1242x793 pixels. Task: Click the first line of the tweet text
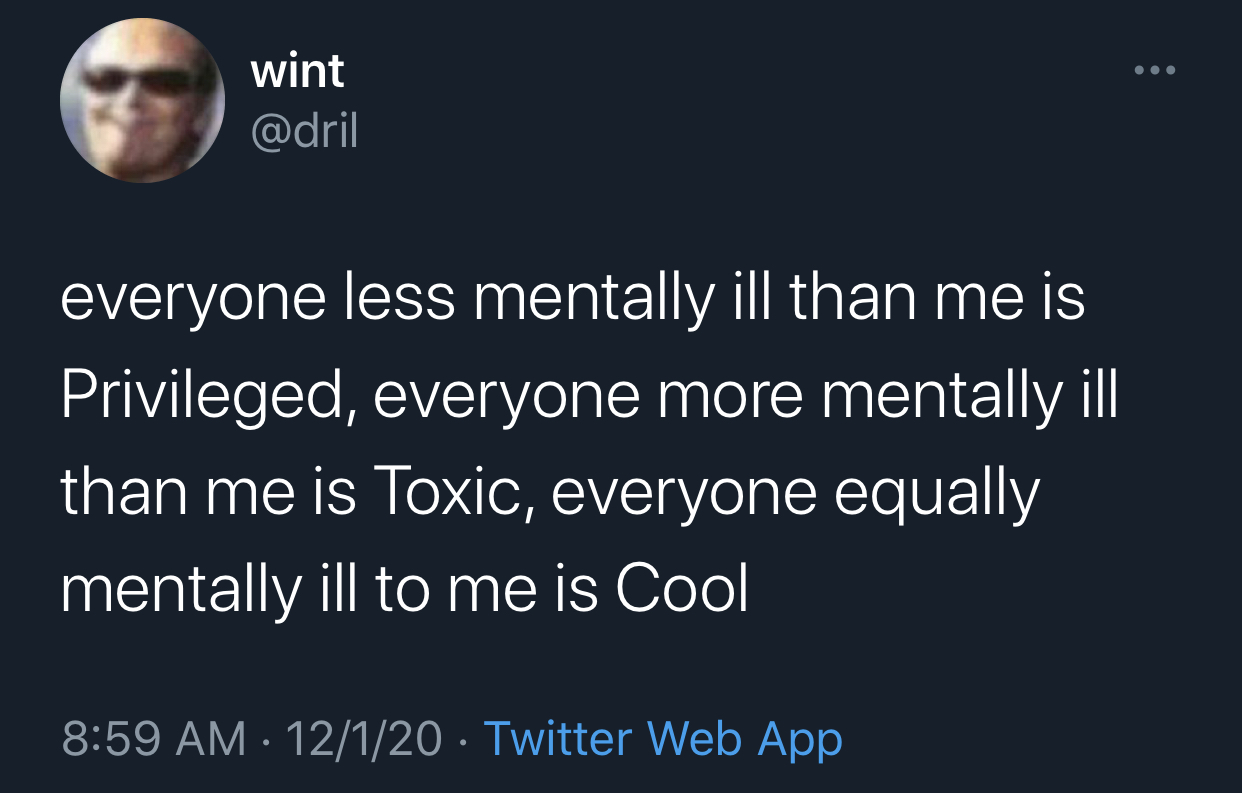(575, 295)
